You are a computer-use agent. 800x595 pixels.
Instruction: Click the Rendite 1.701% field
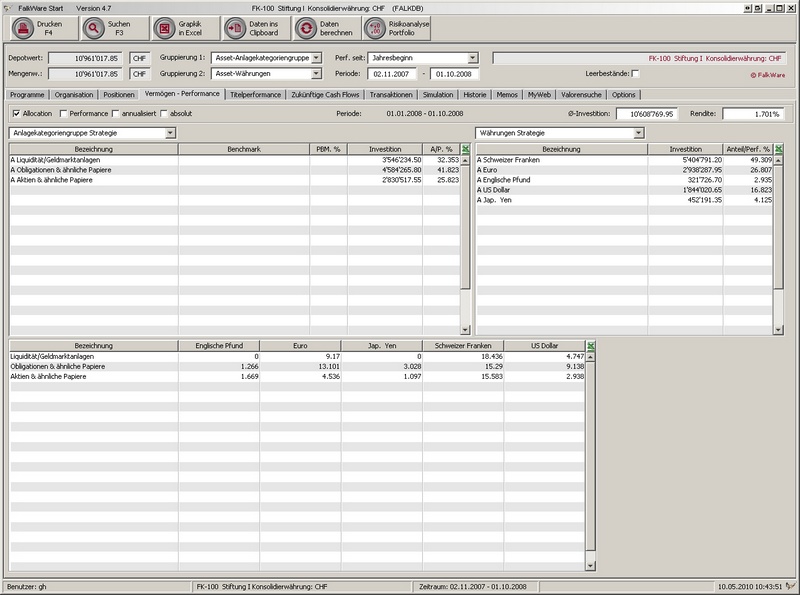(x=753, y=114)
